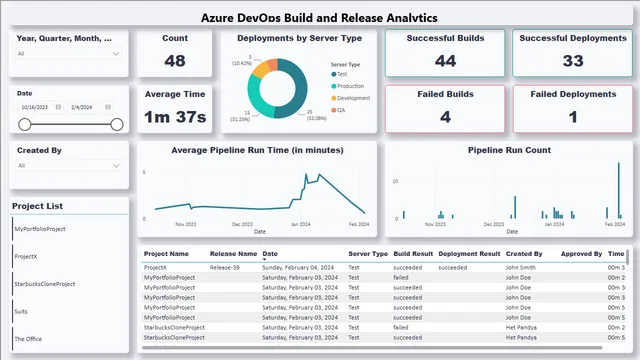Click the Test legend color marker
640x360 pixels.
(x=333, y=74)
